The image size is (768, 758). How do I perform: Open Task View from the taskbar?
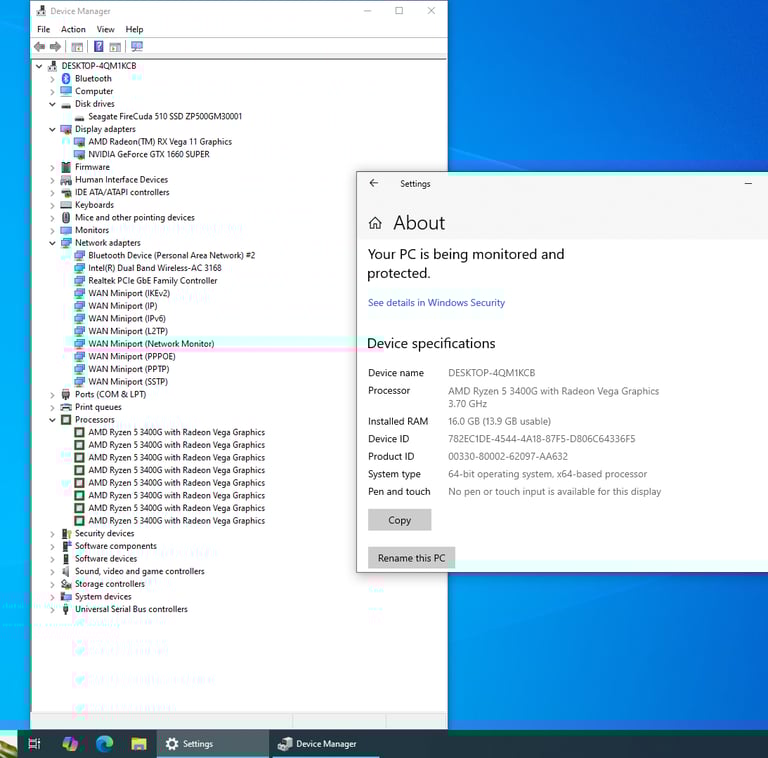[x=34, y=744]
